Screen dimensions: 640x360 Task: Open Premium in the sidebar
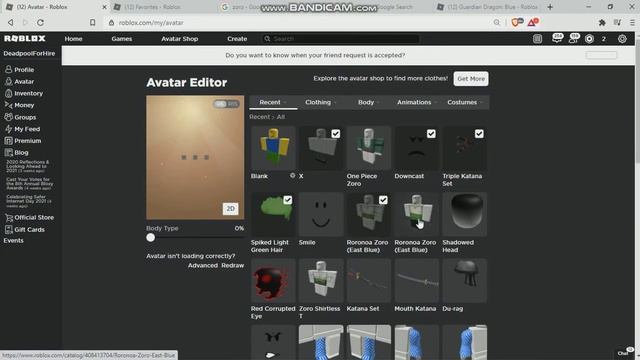23,141
